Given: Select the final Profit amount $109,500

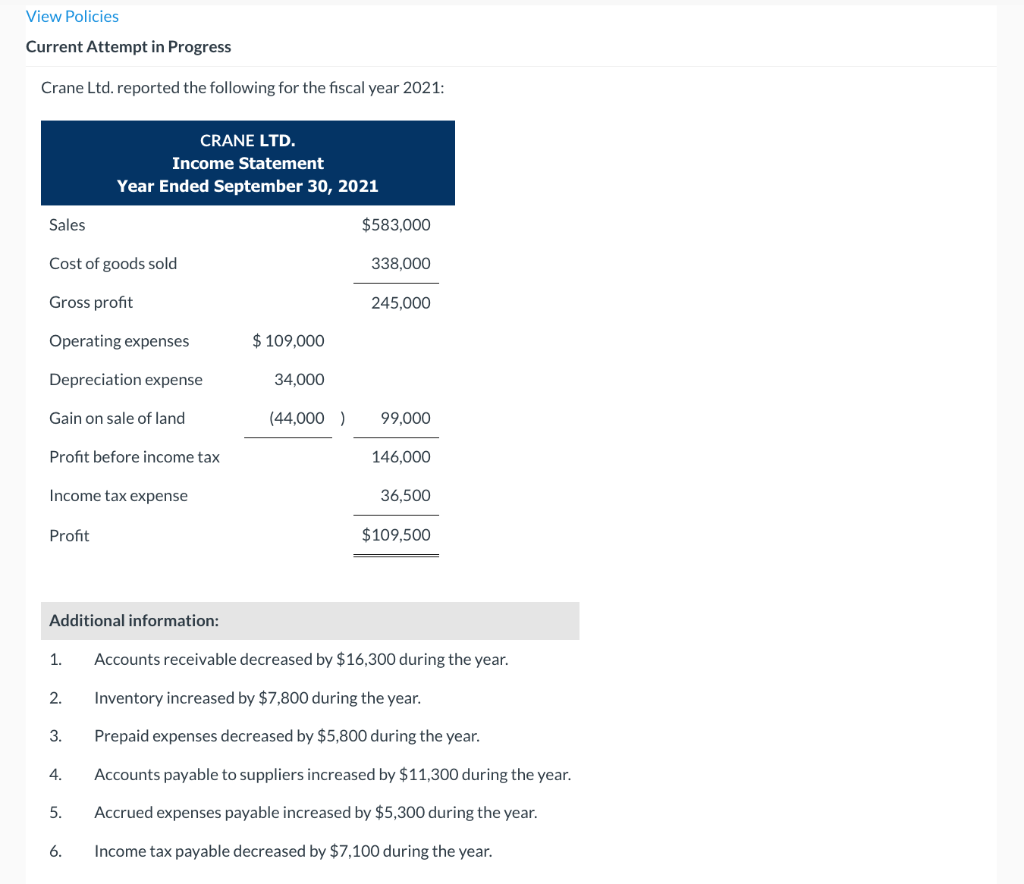Looking at the screenshot, I should (x=395, y=534).
